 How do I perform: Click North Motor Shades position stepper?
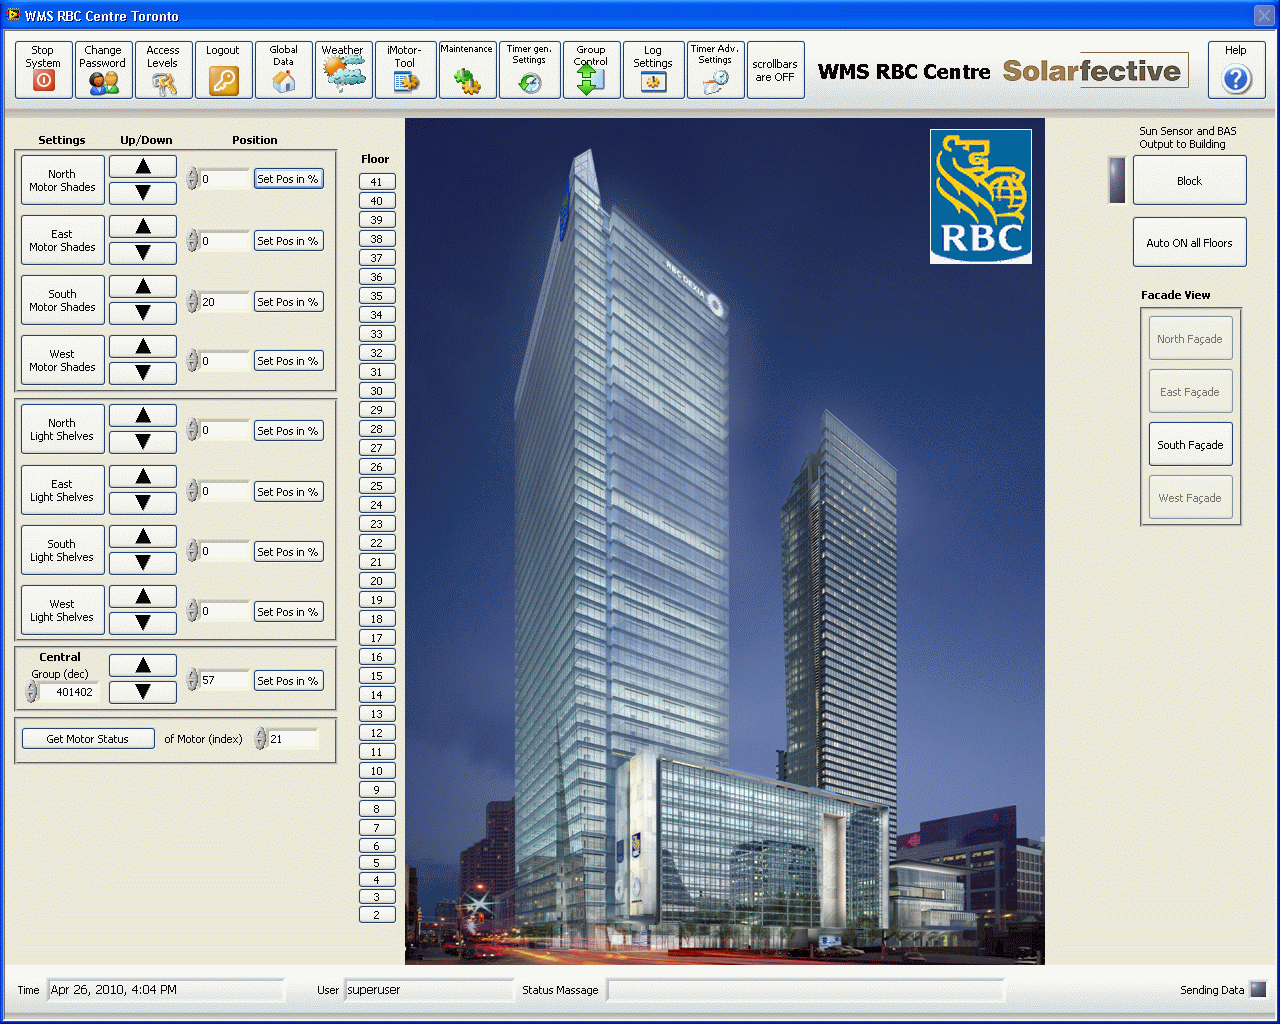coord(193,179)
